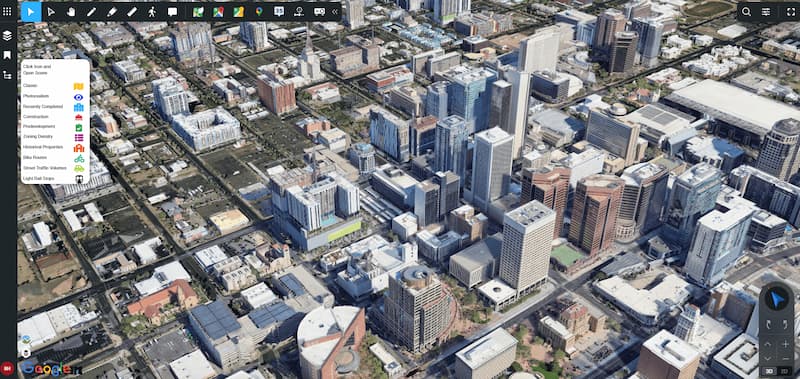Image resolution: width=800 pixels, height=379 pixels.
Task: Zoom out with minus button
Action: coord(785,358)
